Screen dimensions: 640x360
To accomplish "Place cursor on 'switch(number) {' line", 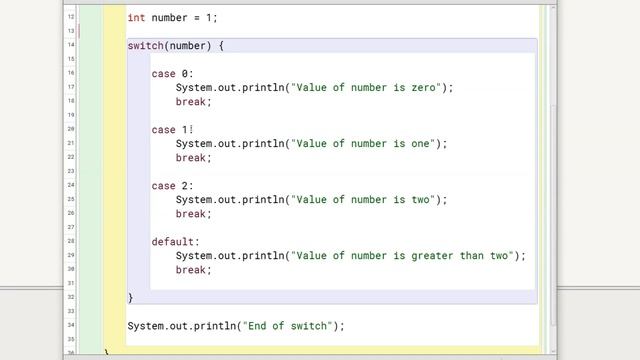I will (176, 46).
